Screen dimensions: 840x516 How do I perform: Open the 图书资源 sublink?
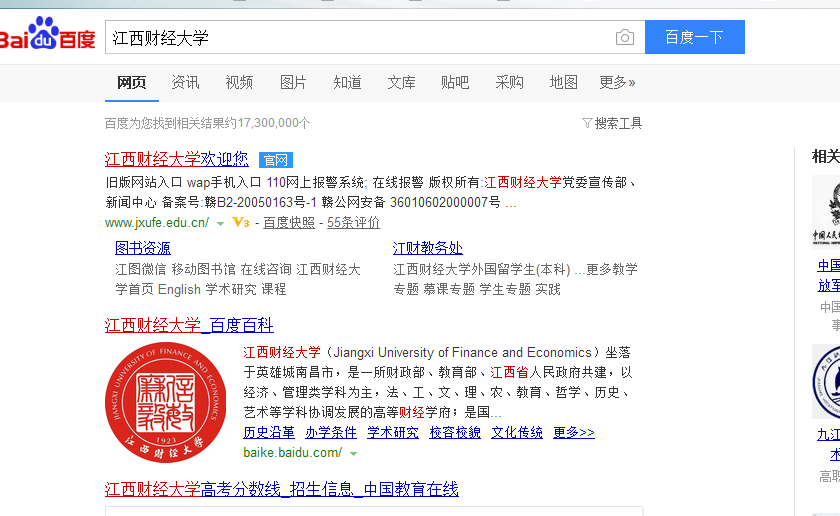(x=143, y=248)
